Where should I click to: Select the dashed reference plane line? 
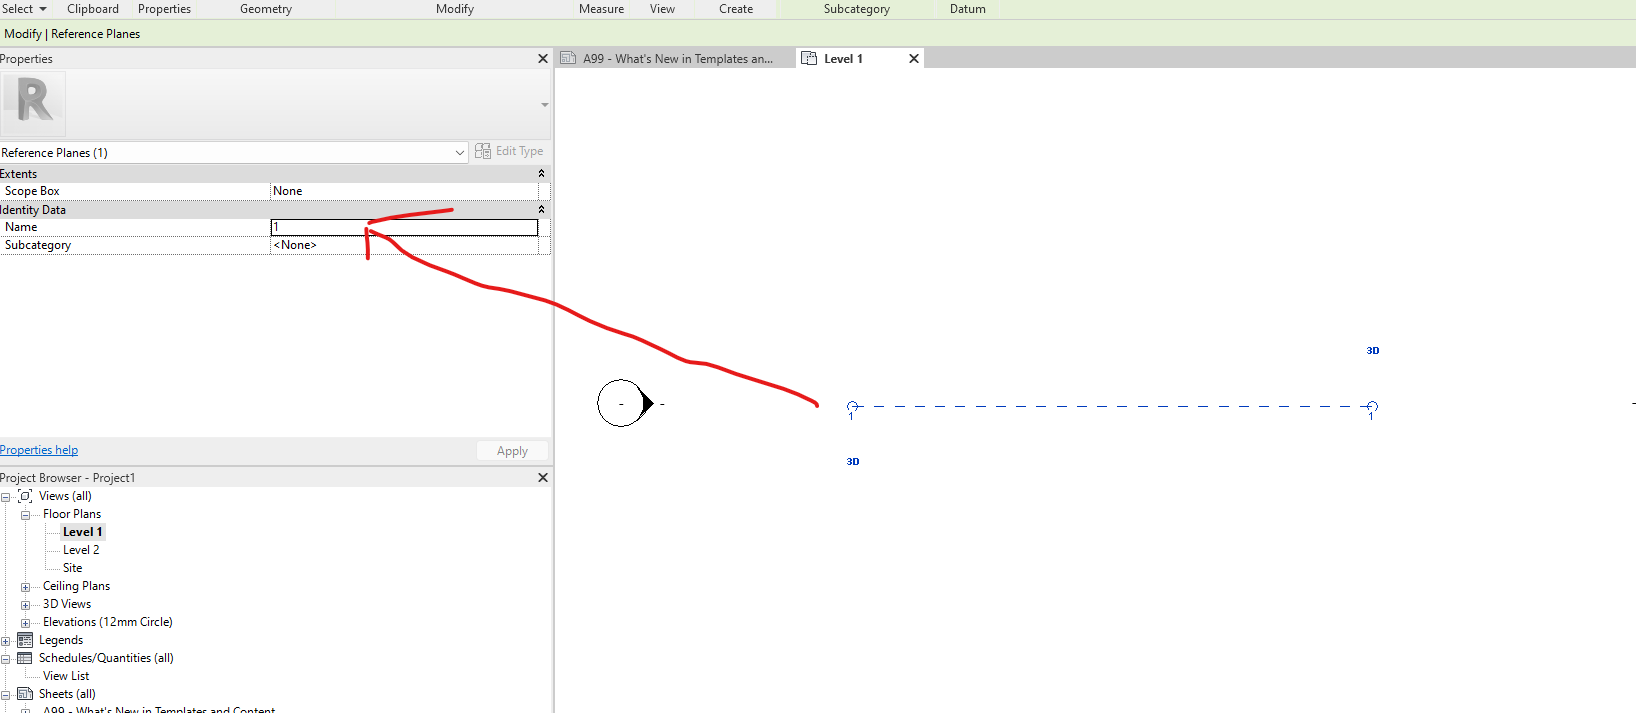(1112, 406)
